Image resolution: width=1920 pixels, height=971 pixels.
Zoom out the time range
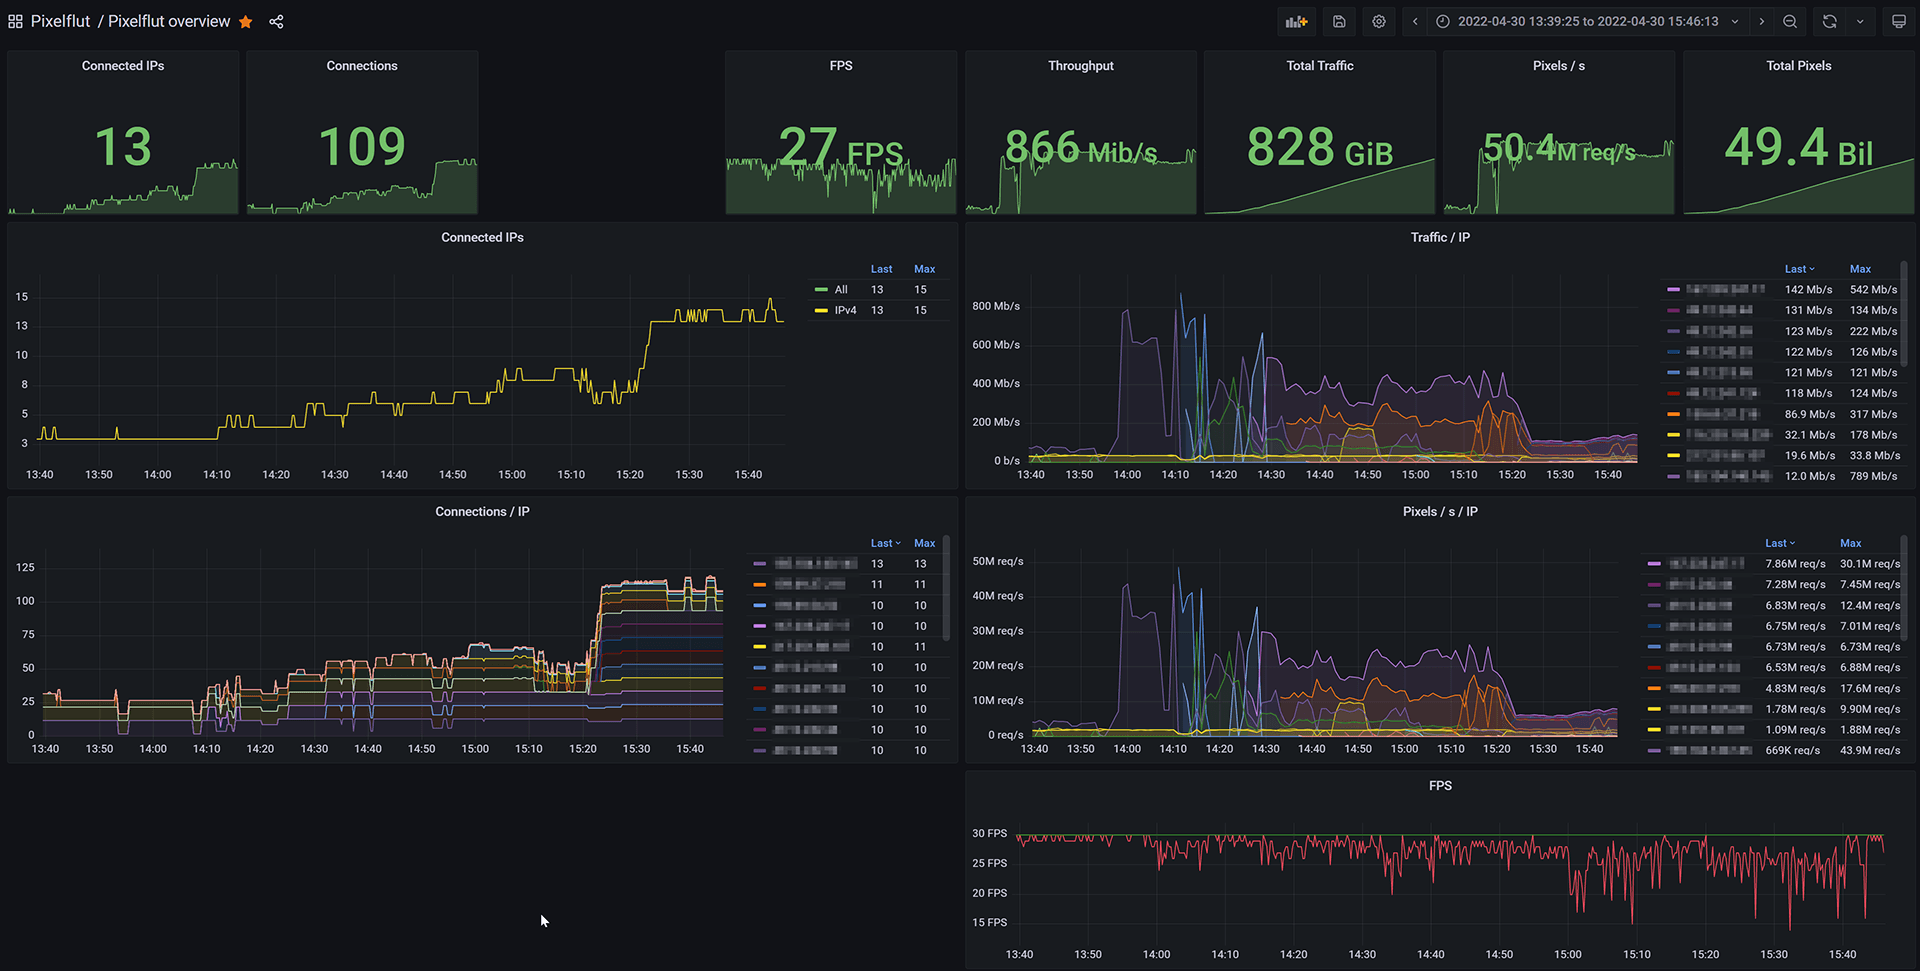point(1790,21)
